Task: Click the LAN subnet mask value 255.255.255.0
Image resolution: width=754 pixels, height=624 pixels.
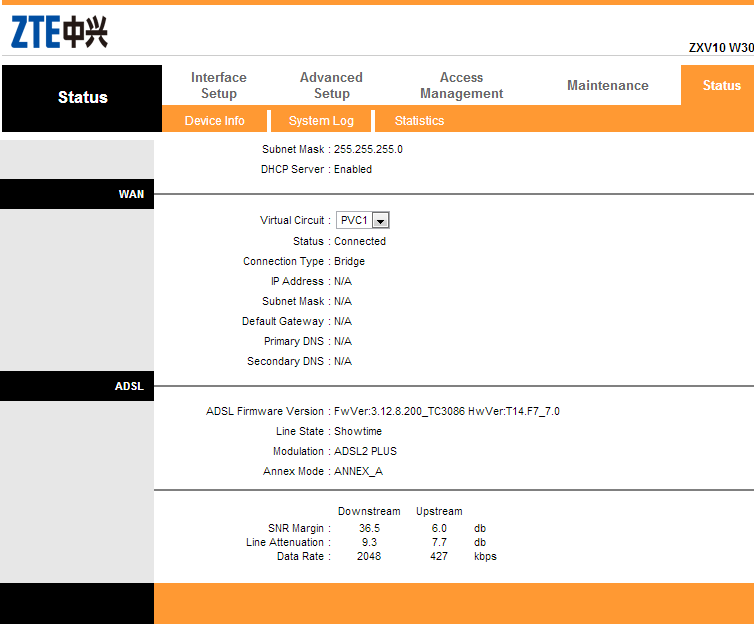Action: point(368,150)
